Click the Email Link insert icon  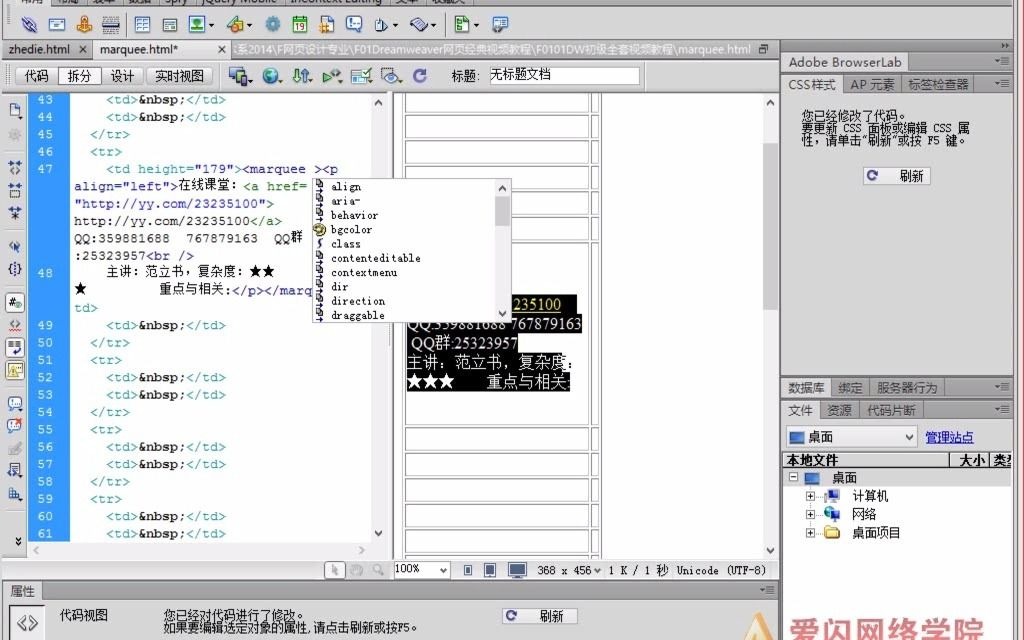57,25
